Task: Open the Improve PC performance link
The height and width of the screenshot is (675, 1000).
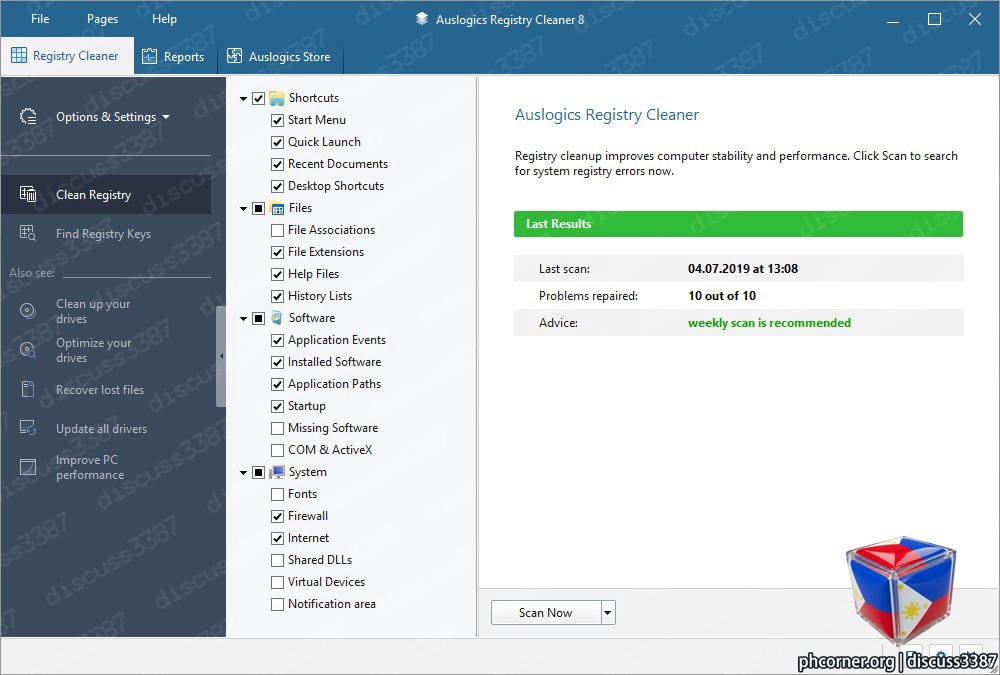Action: click(90, 467)
